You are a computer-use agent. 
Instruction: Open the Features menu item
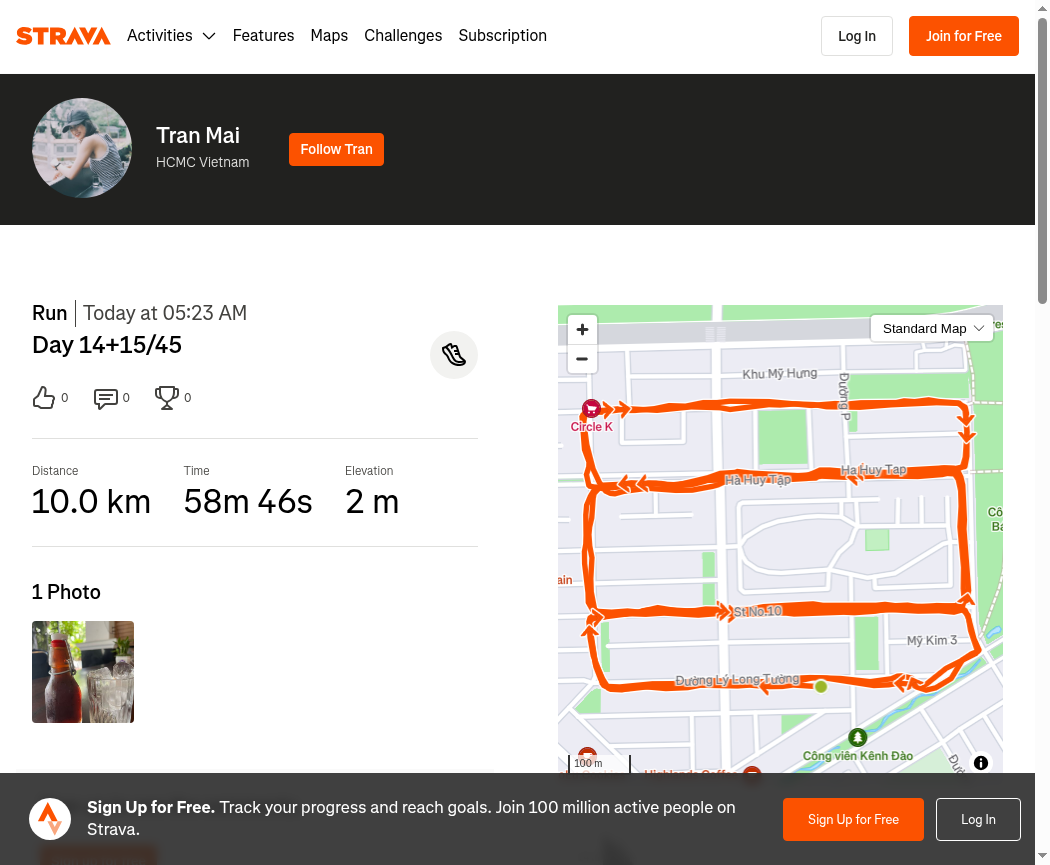263,35
